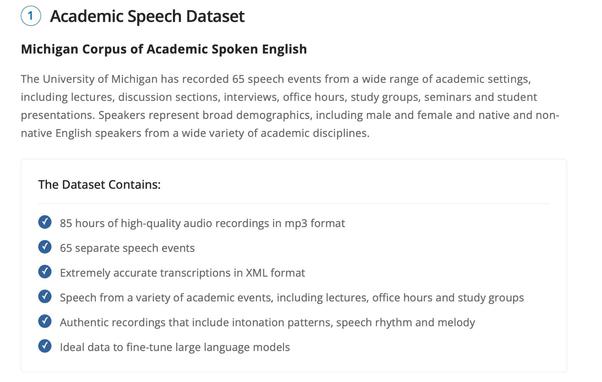
Task: Click the checkmark beside XML transcriptions item
Action: [x=45, y=271]
